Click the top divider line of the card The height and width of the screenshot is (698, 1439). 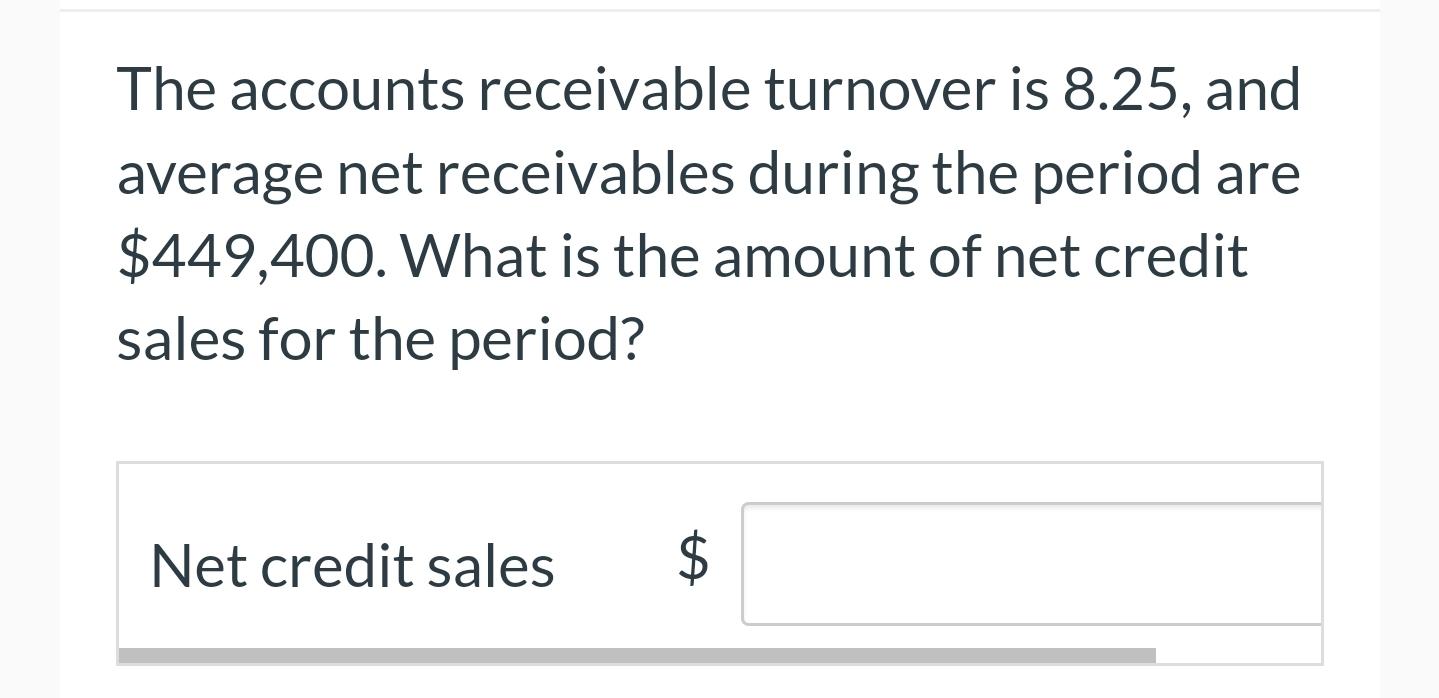point(719,8)
